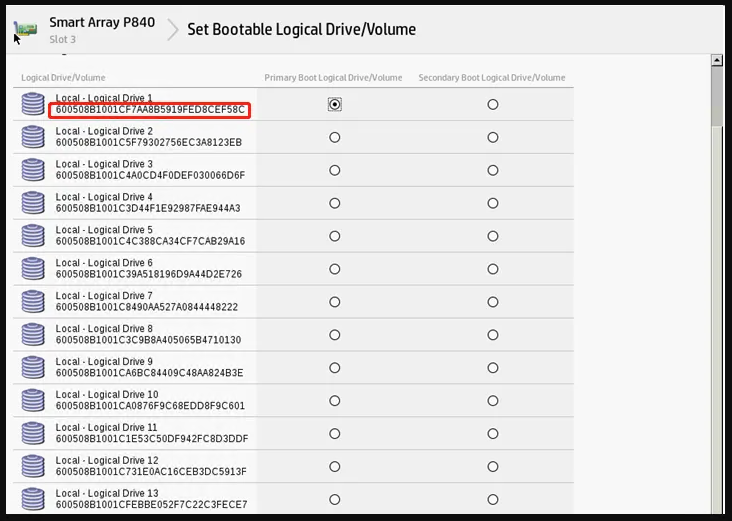Choose Logical Drive 8 as primary boot
Screen dimensions: 732x521
point(335,335)
